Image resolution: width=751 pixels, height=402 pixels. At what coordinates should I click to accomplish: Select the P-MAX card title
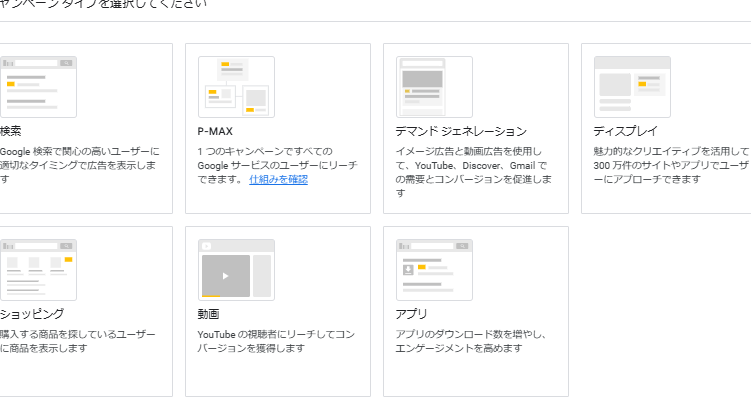point(215,131)
